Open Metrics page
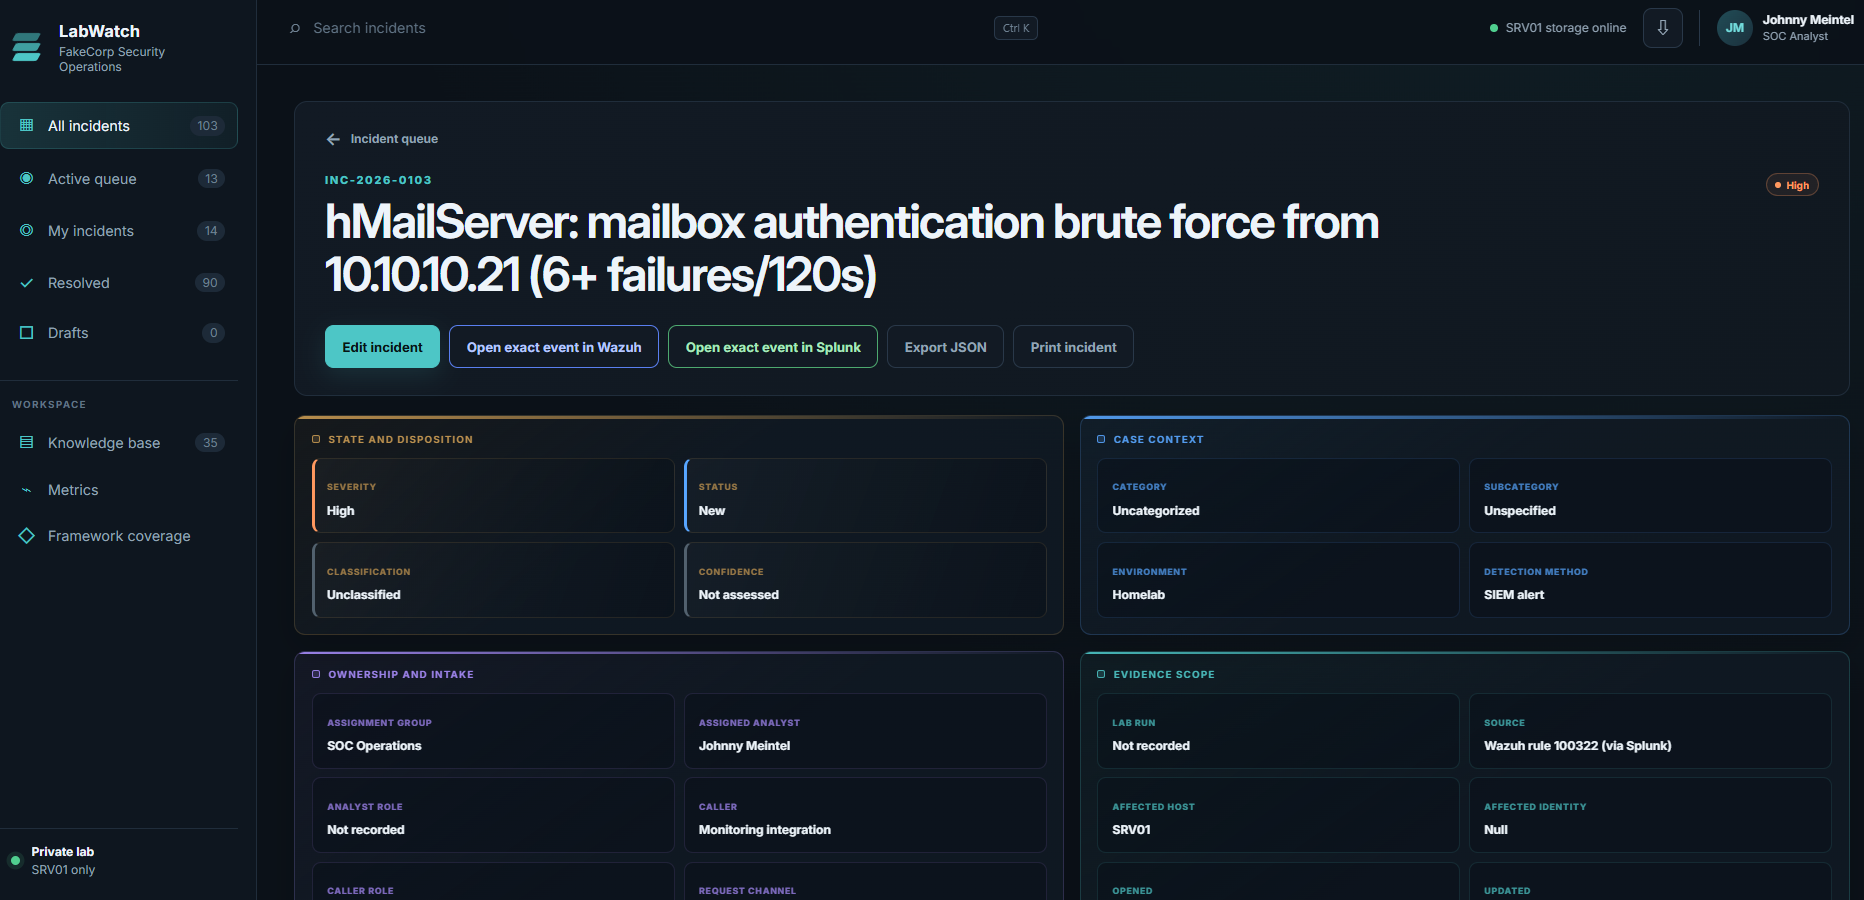 (x=119, y=490)
